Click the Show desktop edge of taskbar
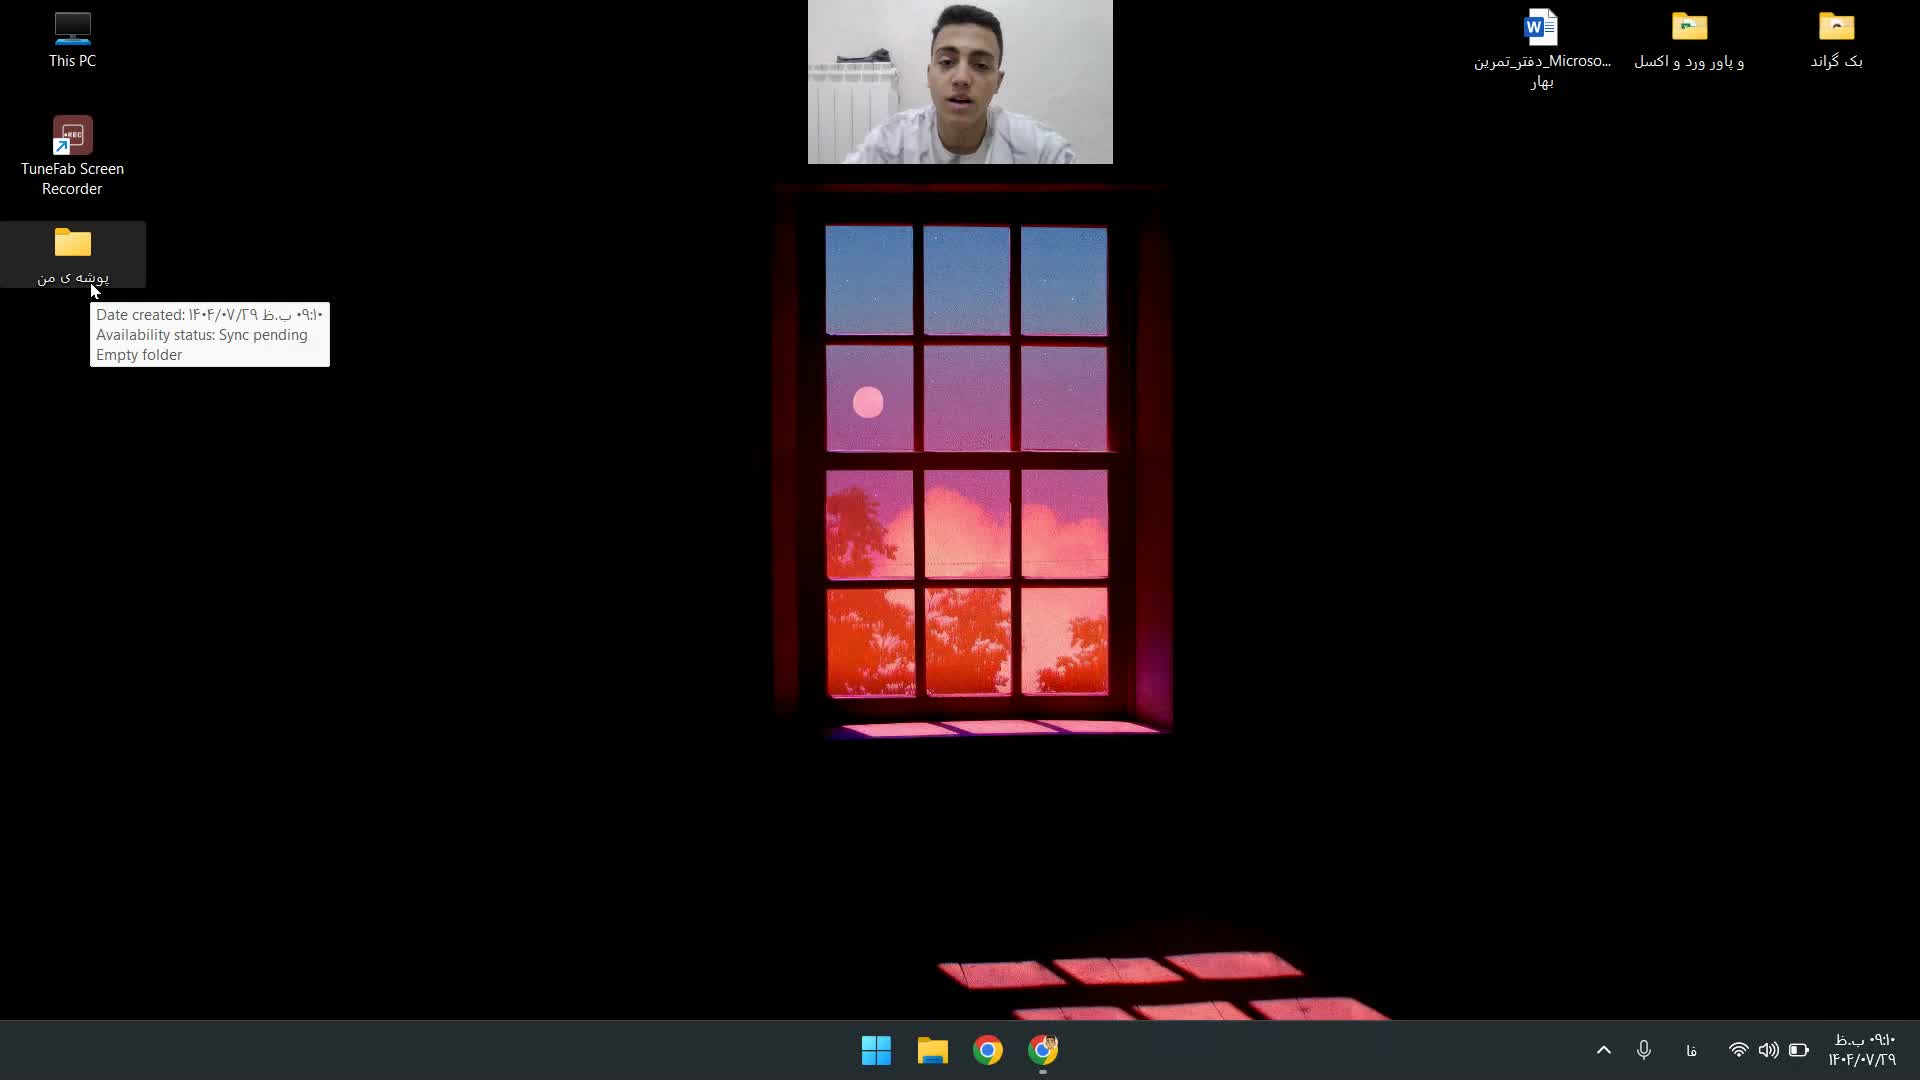Screen dimensions: 1920x1080 (x=1915, y=1050)
